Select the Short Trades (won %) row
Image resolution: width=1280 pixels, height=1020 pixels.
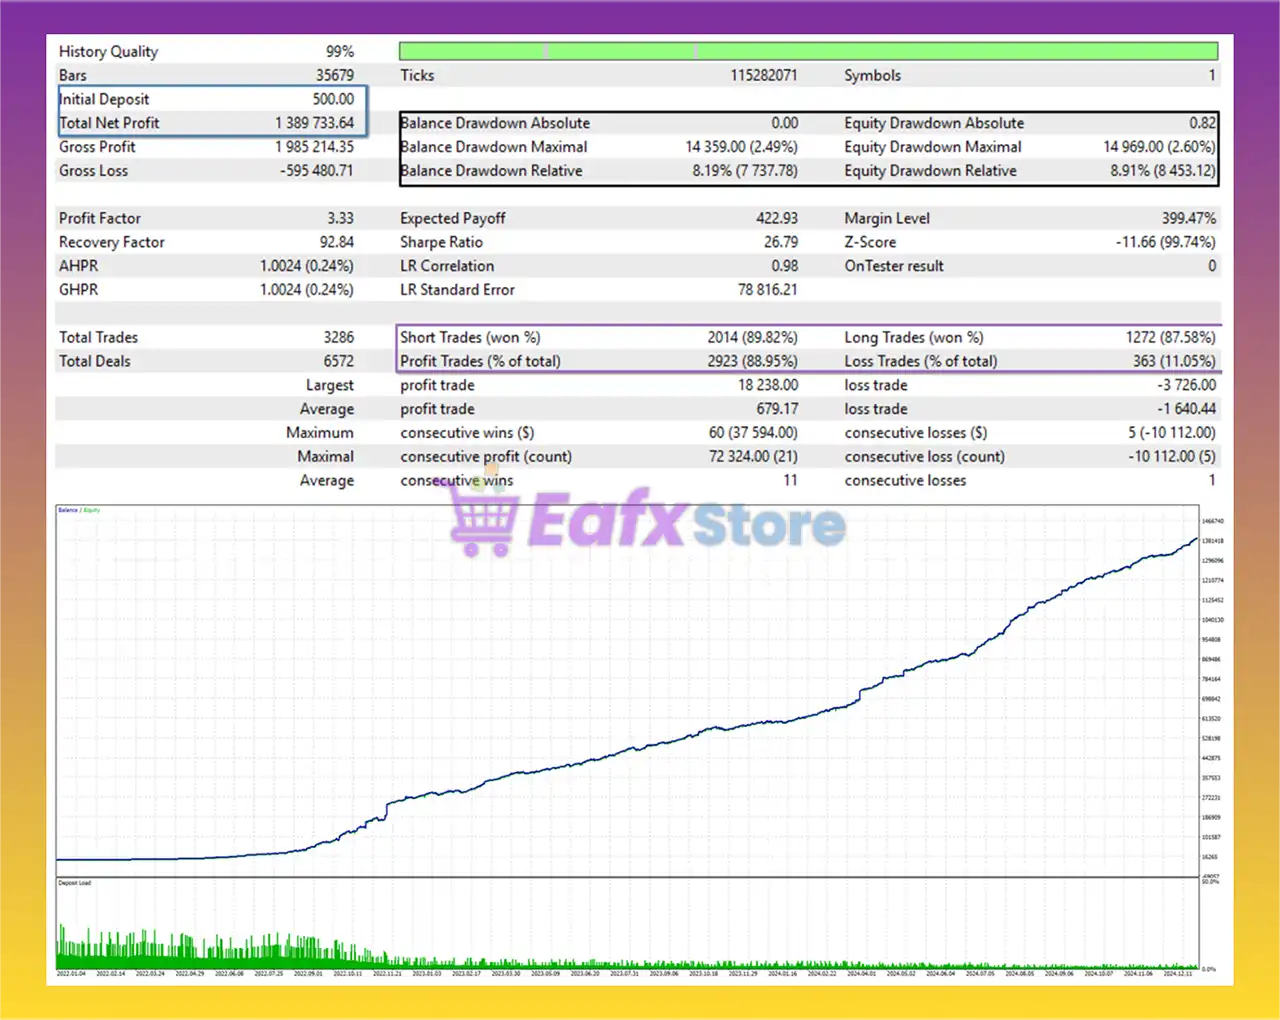point(598,338)
